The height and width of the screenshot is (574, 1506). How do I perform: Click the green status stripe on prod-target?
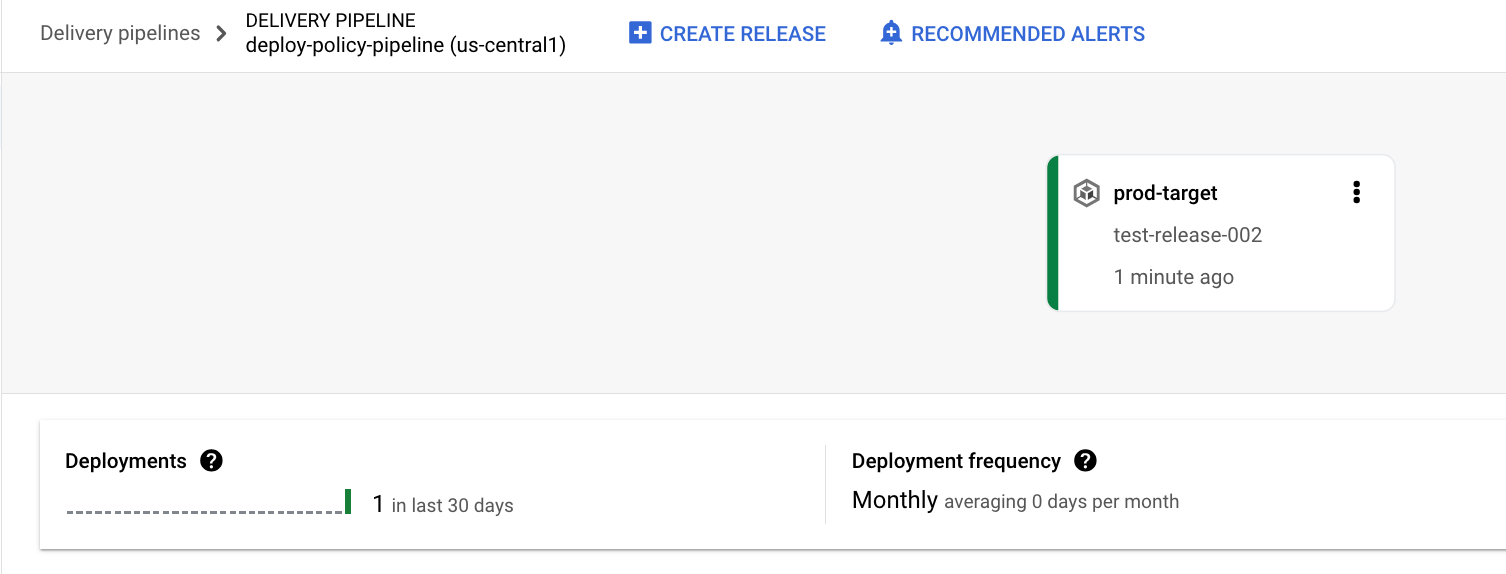coord(1052,233)
